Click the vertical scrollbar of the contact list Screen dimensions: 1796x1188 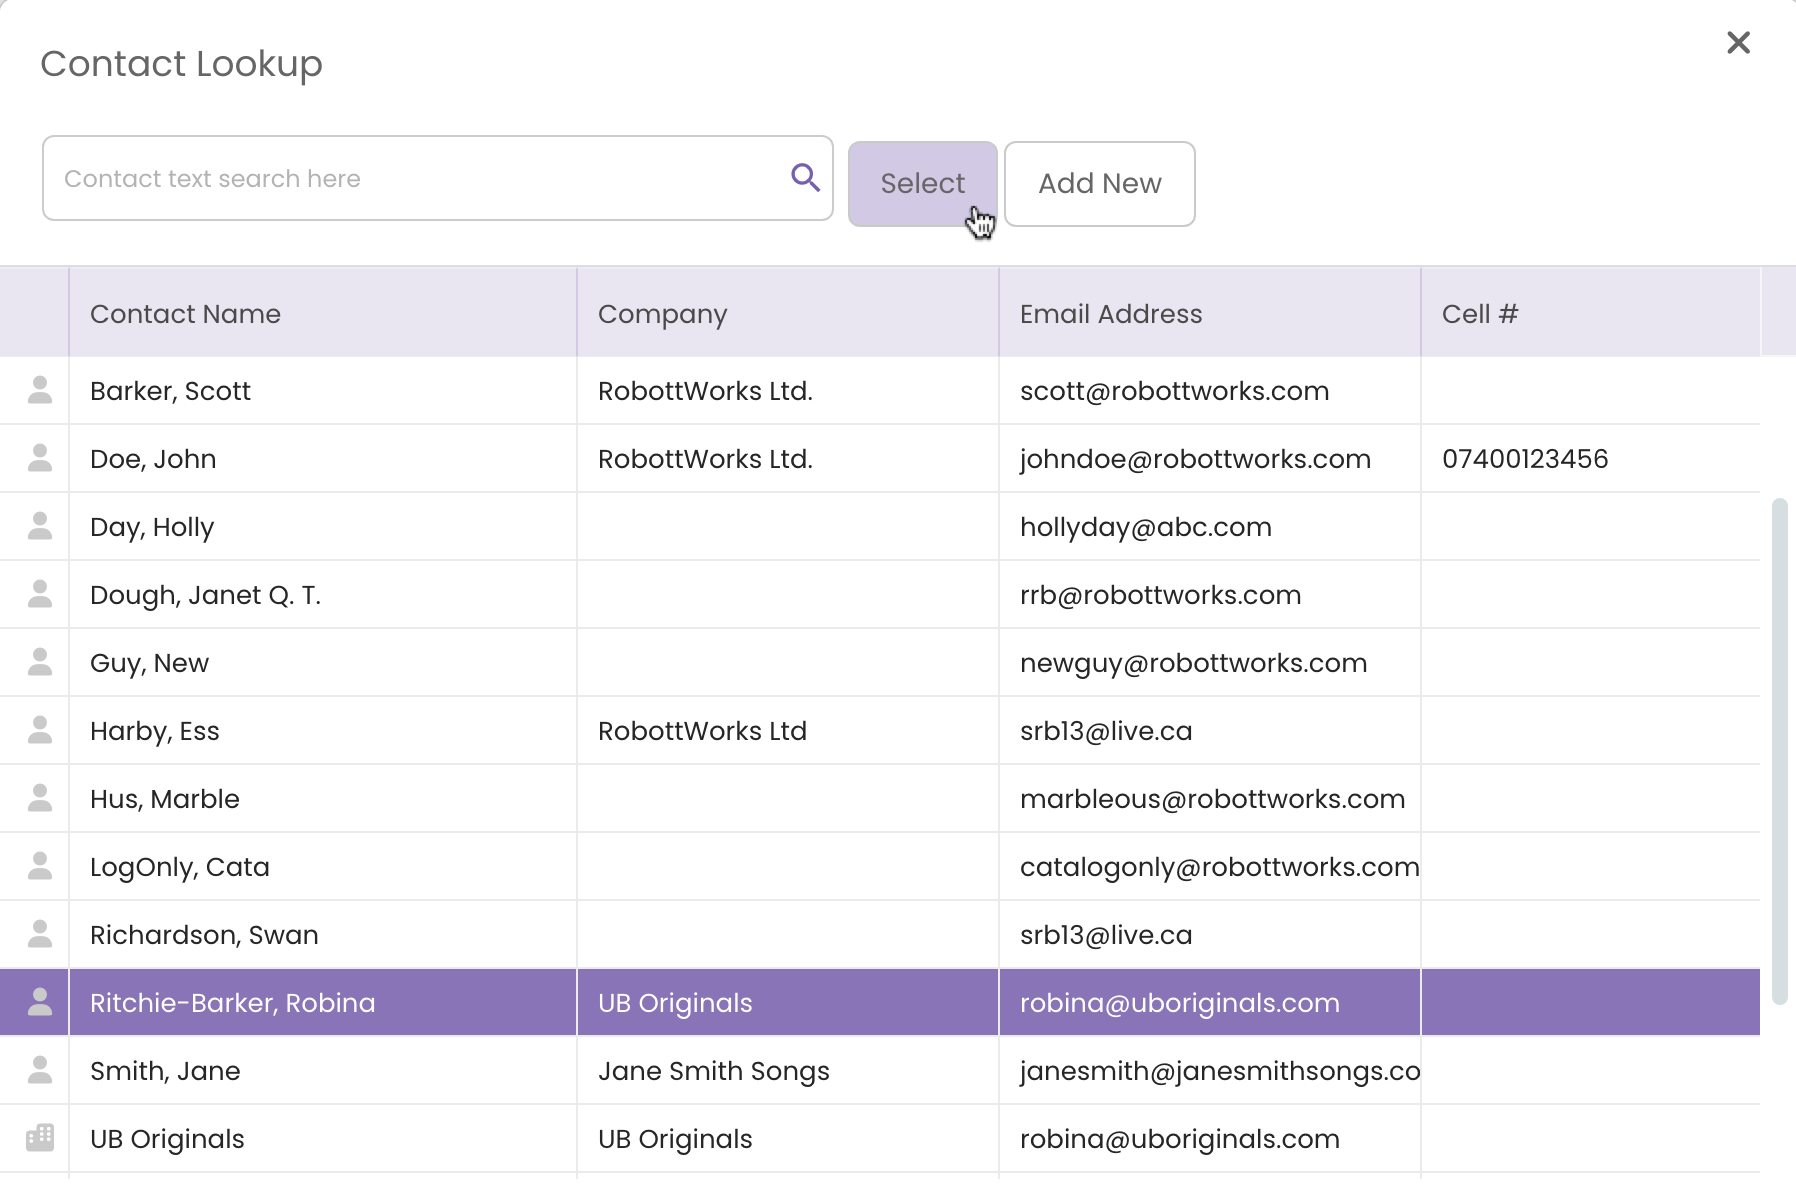(x=1778, y=750)
